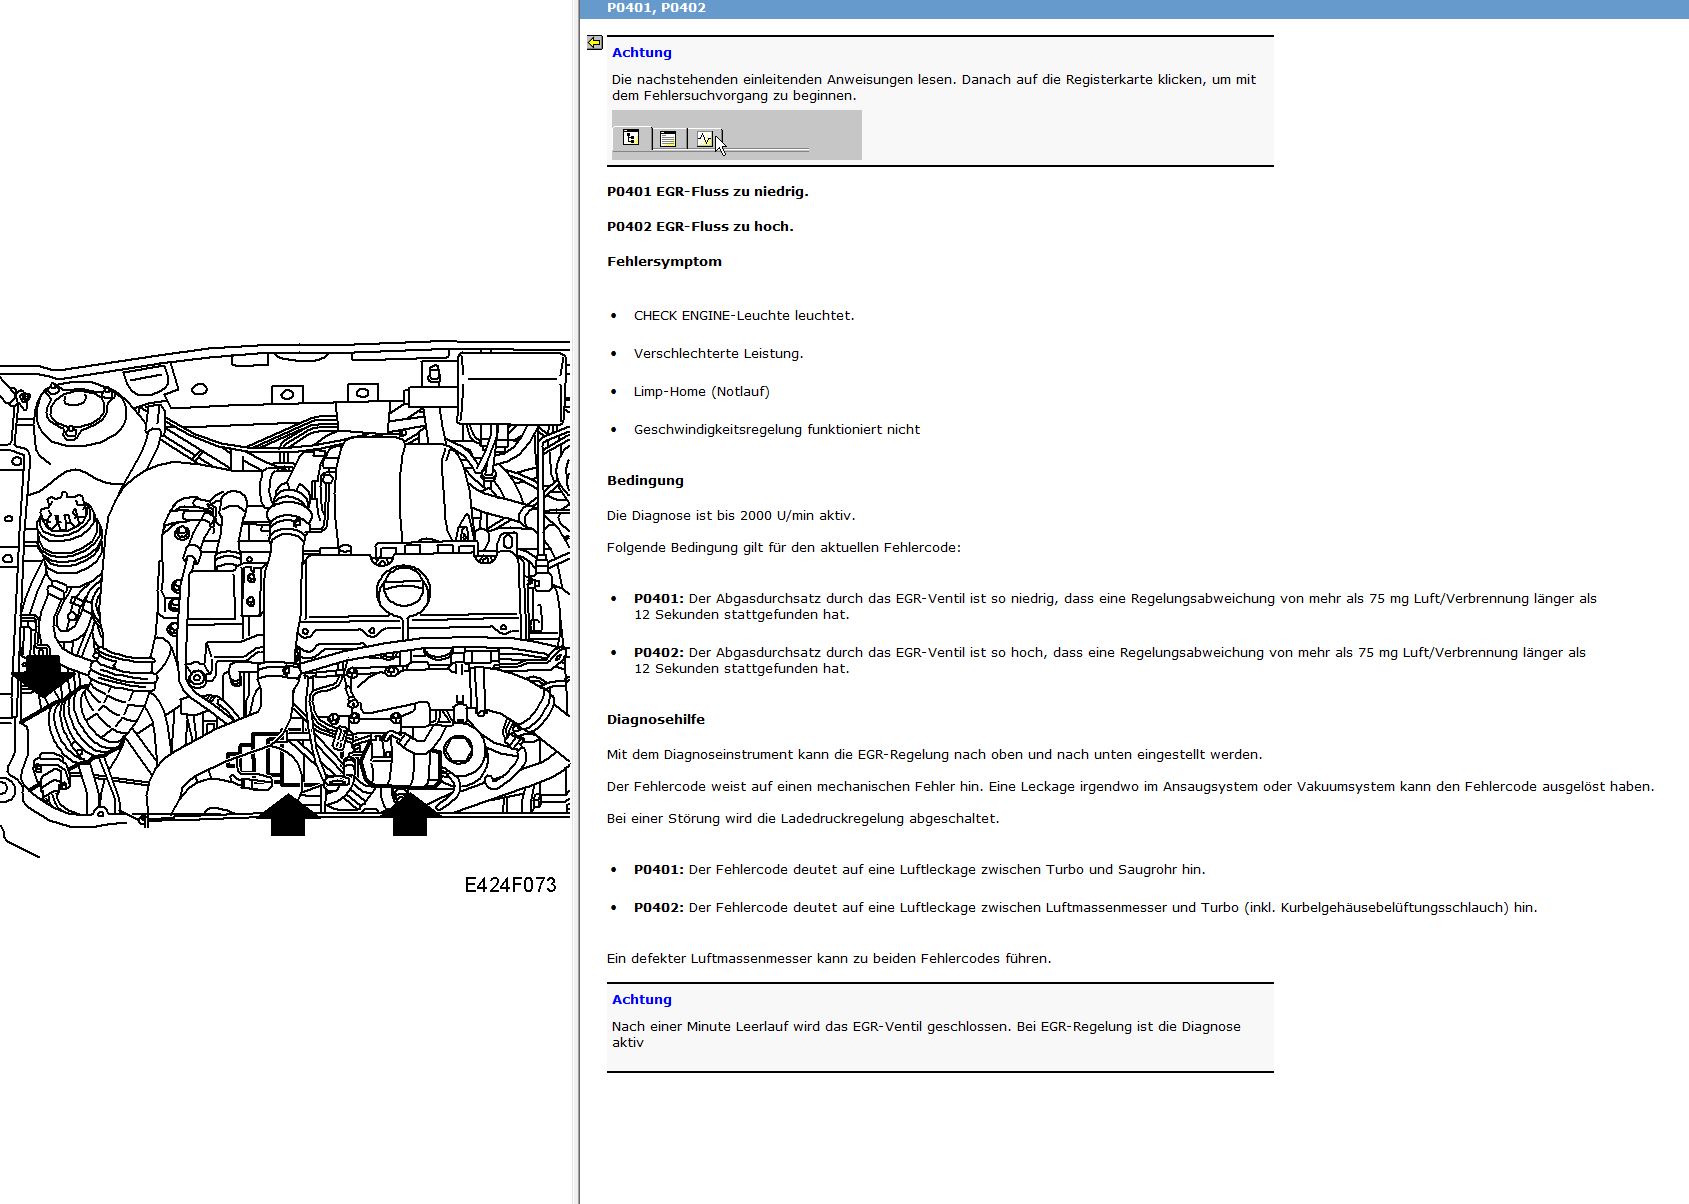Screen dimensions: 1689x1204
Task: Click the bottom-right black arrow on diagram
Action: pyautogui.click(x=410, y=814)
